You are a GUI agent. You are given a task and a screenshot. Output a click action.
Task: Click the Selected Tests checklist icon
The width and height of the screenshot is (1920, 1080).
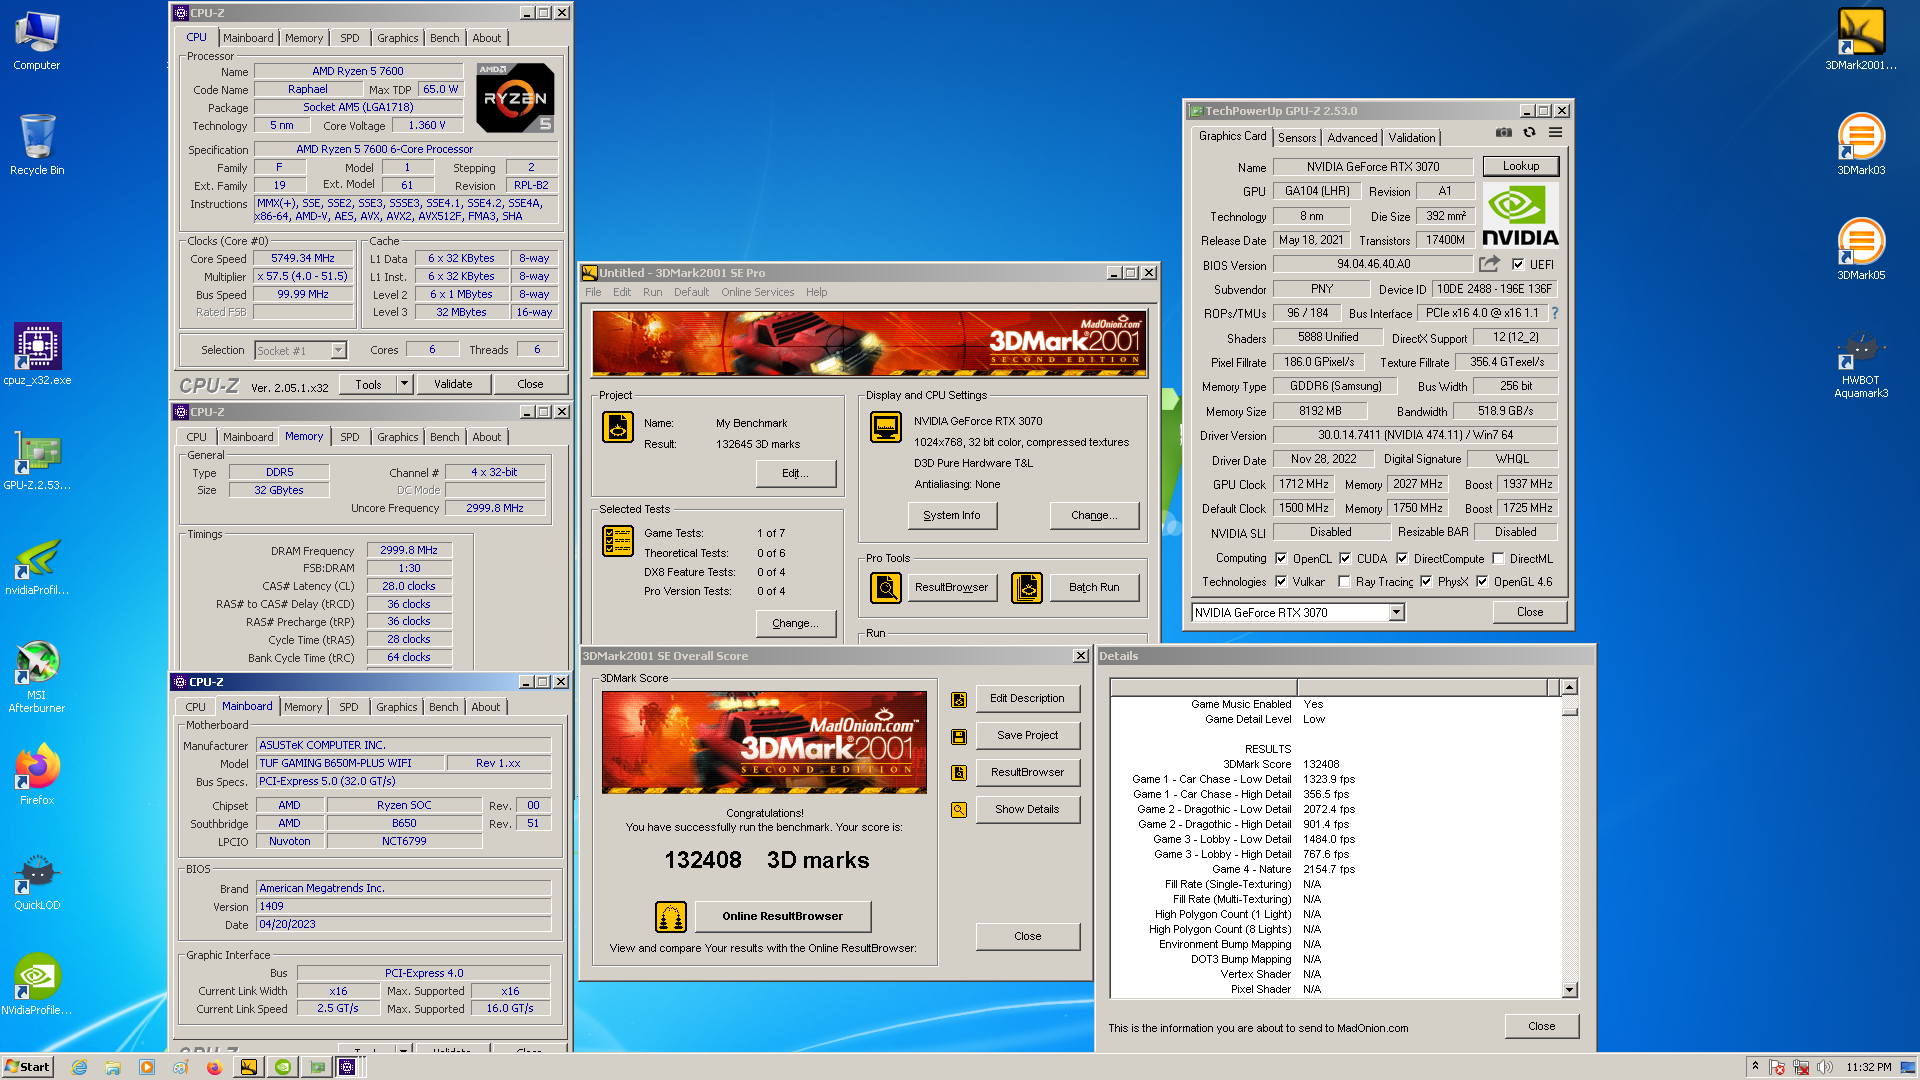pyautogui.click(x=618, y=541)
